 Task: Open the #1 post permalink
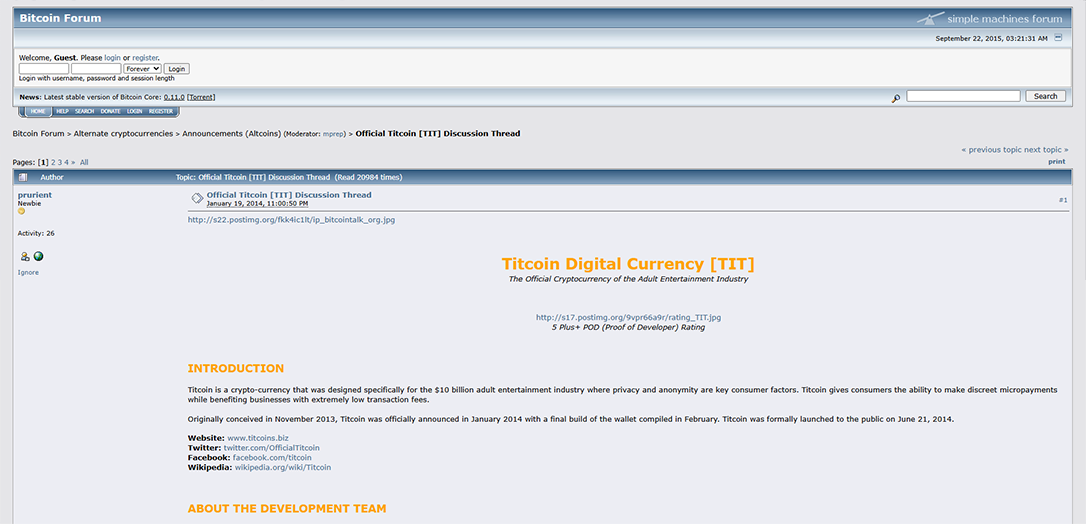1063,200
